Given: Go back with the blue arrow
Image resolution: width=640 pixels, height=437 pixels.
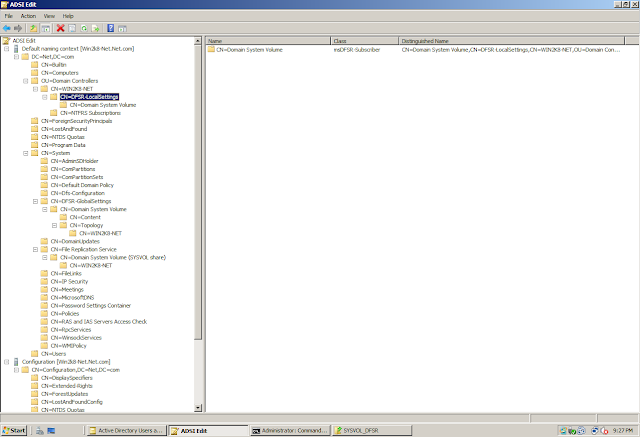Looking at the screenshot, I should pos(7,28).
